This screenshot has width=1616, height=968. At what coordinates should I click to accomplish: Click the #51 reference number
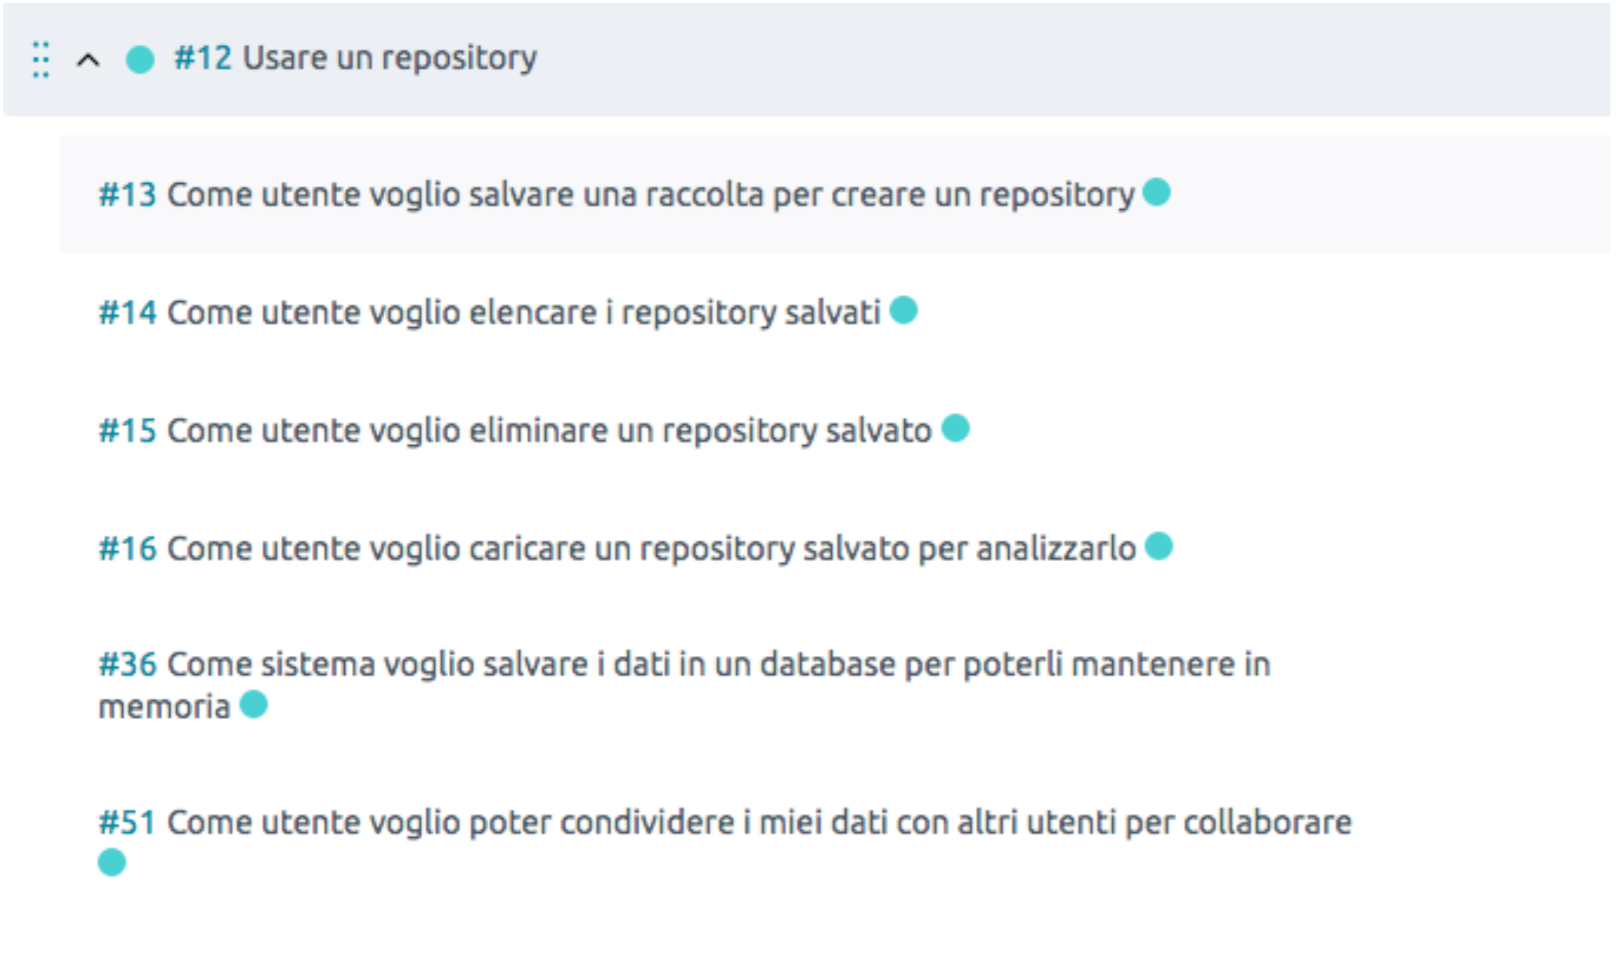pyautogui.click(x=127, y=822)
